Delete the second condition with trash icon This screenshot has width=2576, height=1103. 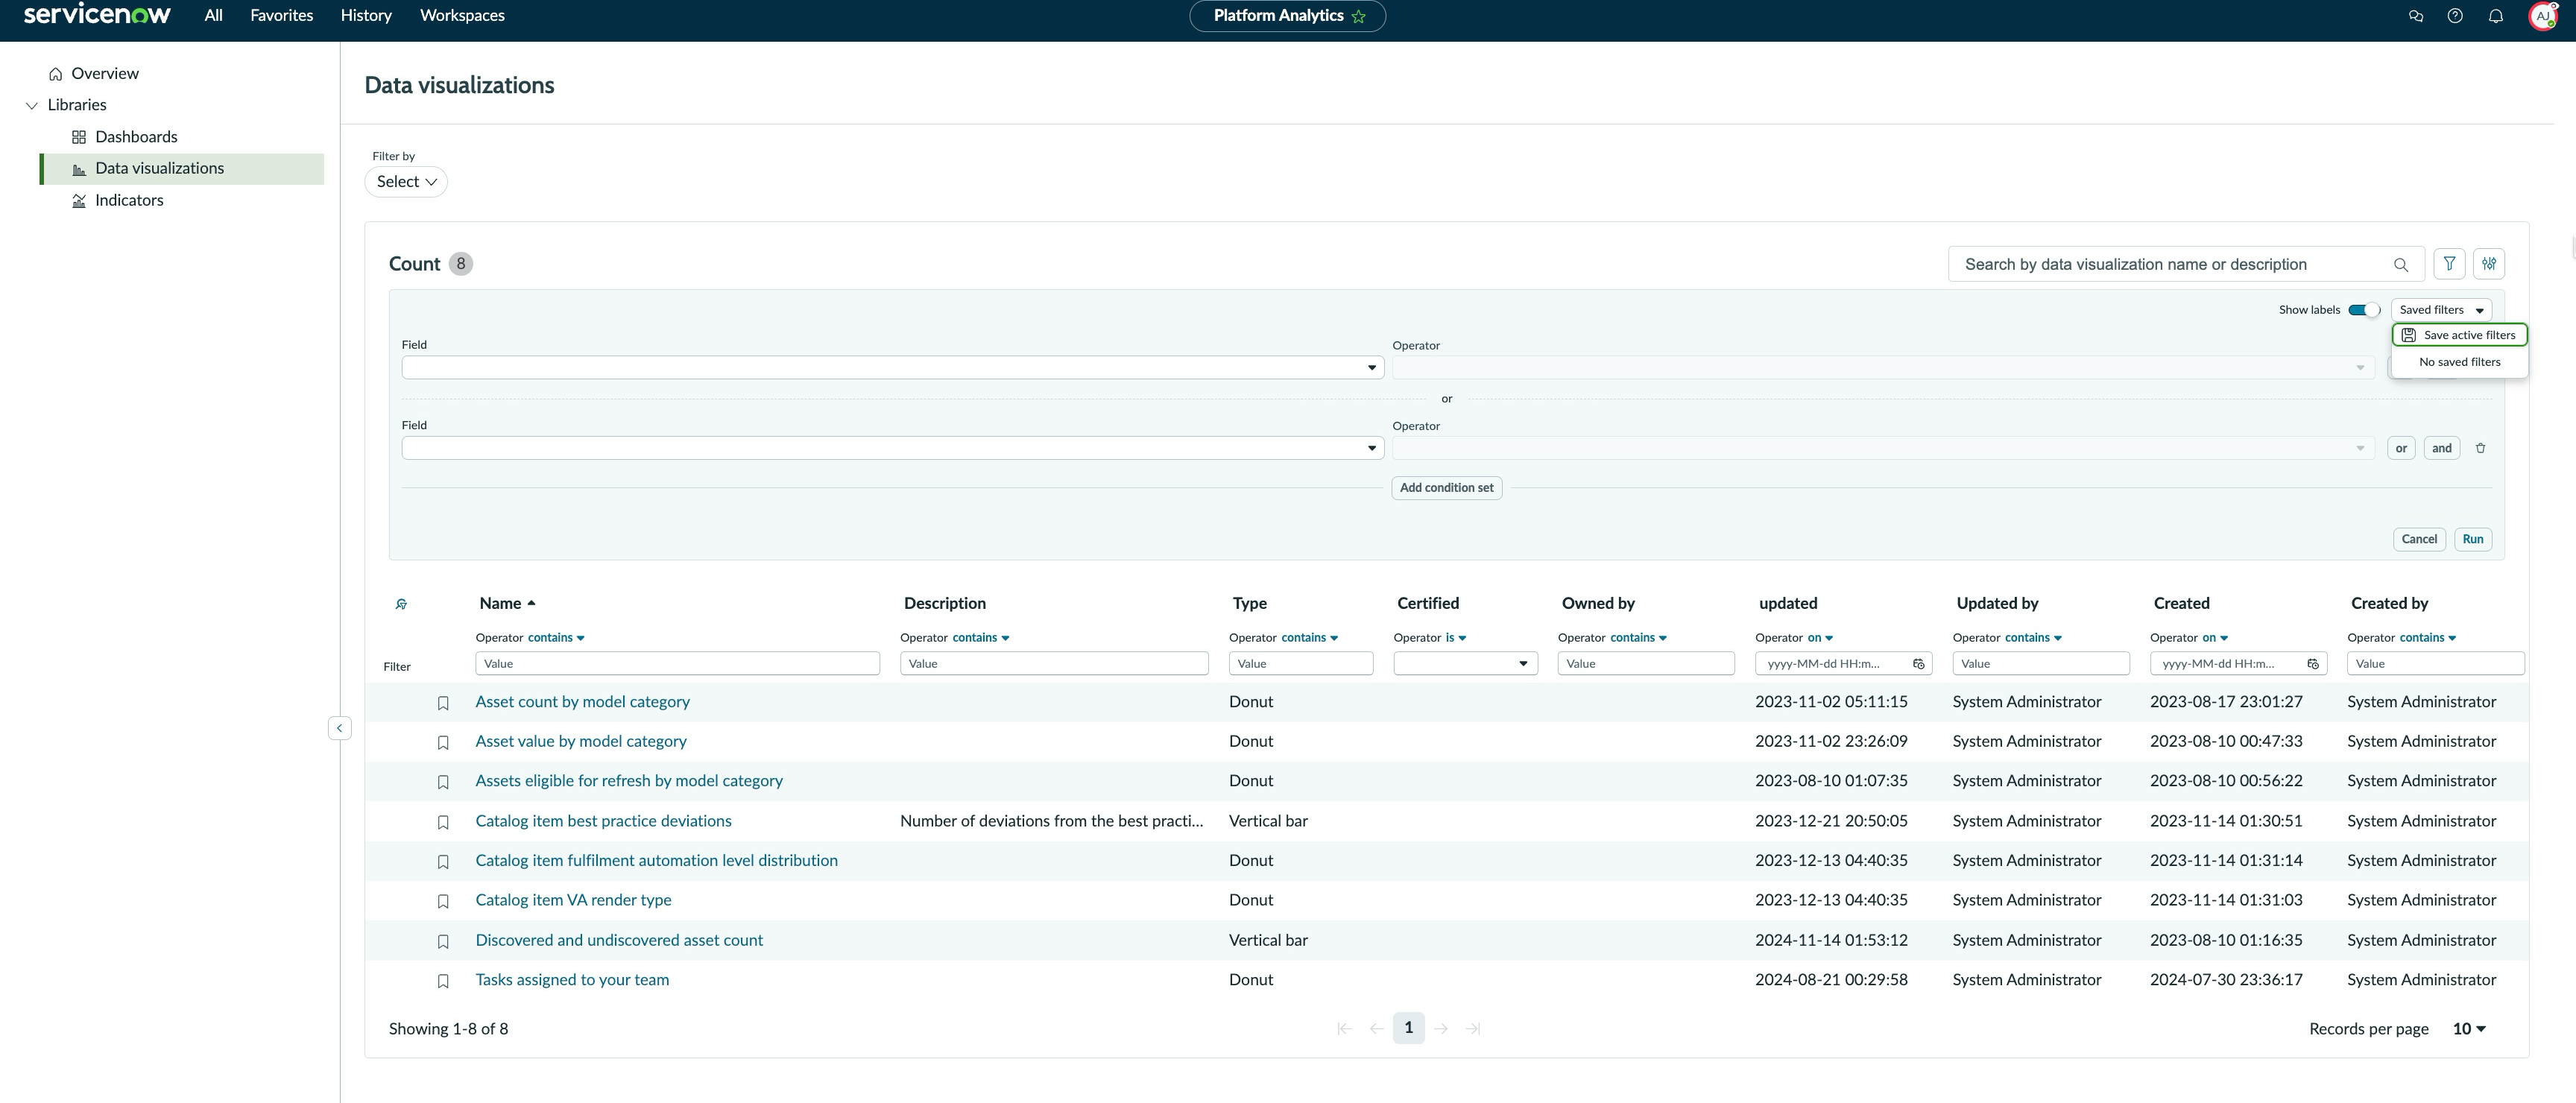point(2480,448)
